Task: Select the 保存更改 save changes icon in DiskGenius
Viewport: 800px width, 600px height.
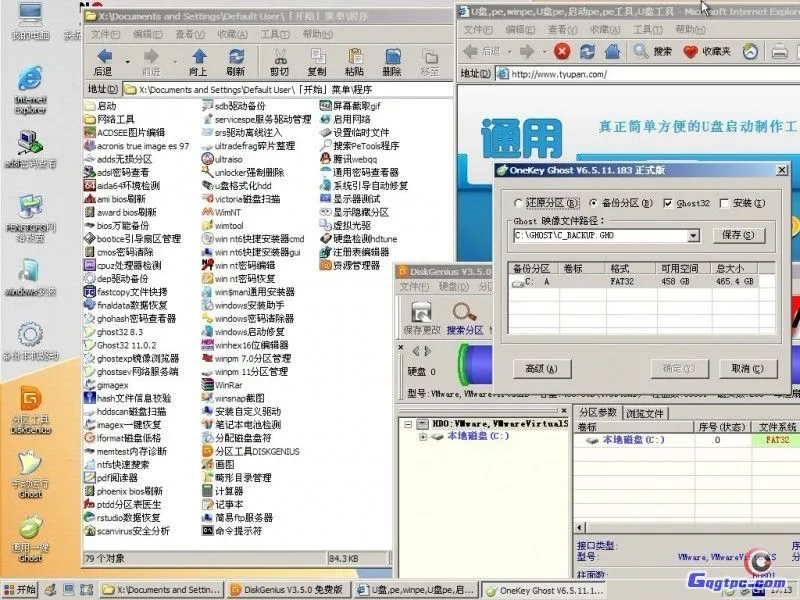Action: 421,310
